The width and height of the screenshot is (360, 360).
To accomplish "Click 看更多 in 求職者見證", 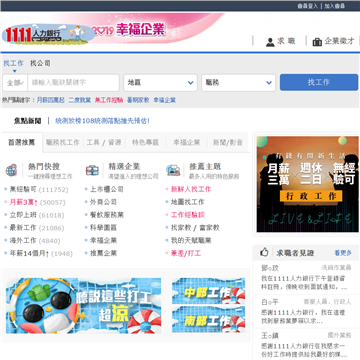I will tap(343, 253).
